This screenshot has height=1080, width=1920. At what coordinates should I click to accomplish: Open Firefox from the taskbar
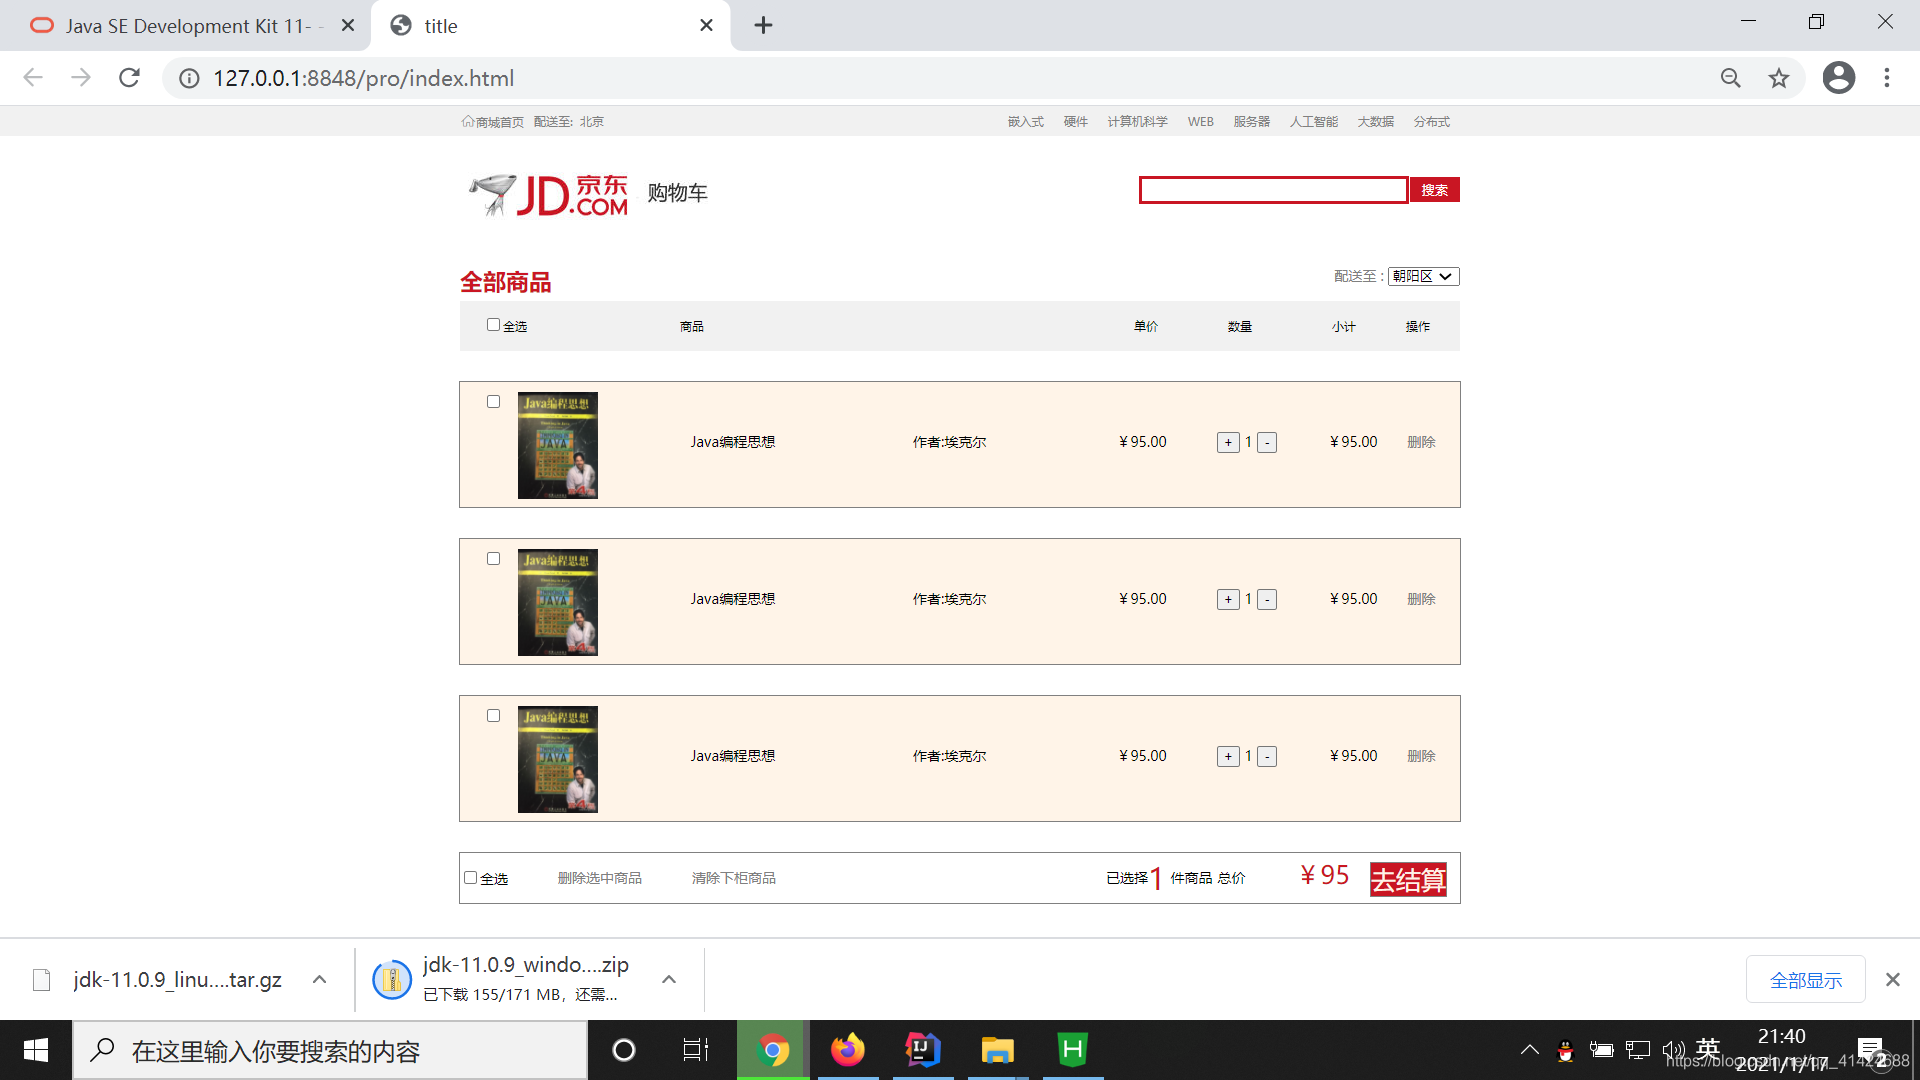pos(847,1050)
